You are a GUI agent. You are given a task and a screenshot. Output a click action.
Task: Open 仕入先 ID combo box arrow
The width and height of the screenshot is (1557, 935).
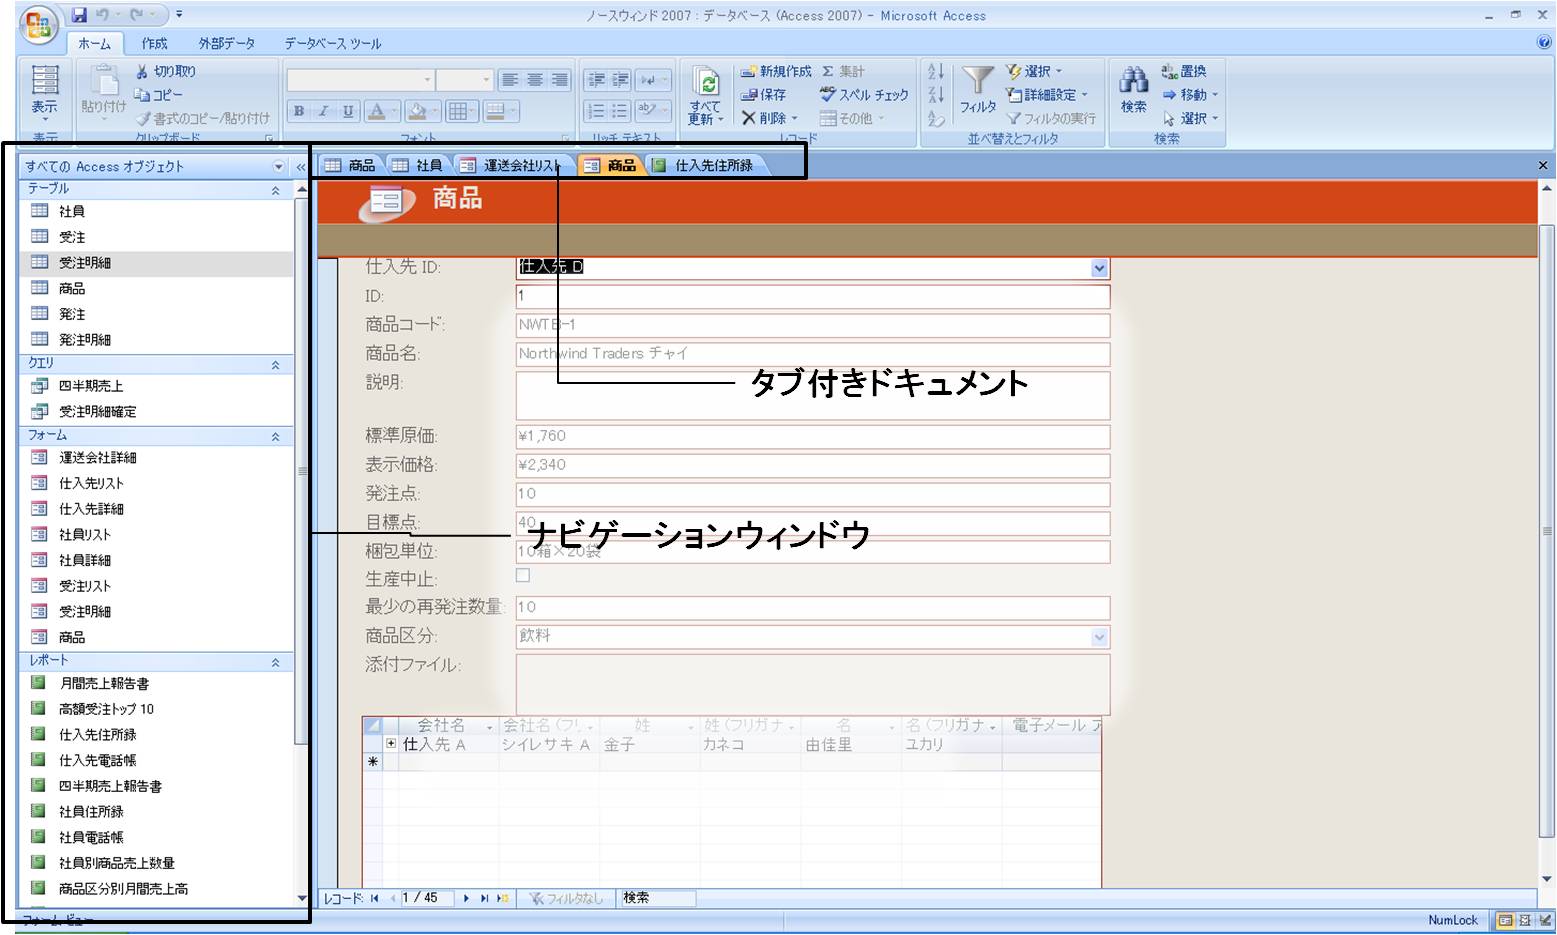tap(1099, 267)
